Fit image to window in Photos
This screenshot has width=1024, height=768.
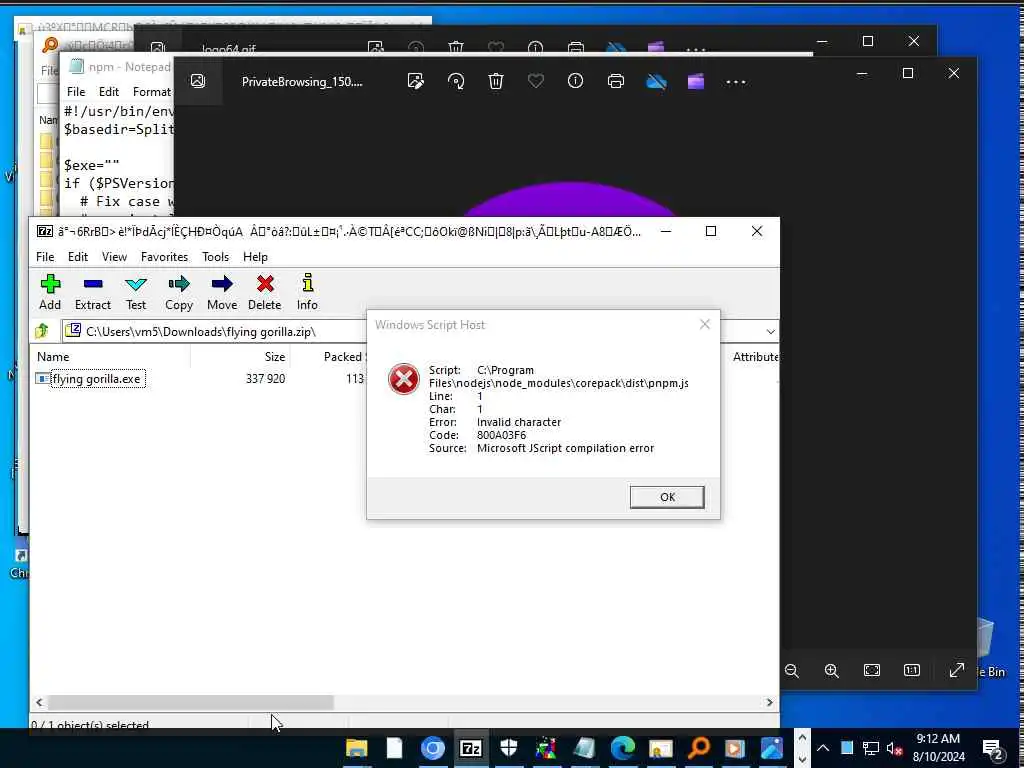pos(872,671)
